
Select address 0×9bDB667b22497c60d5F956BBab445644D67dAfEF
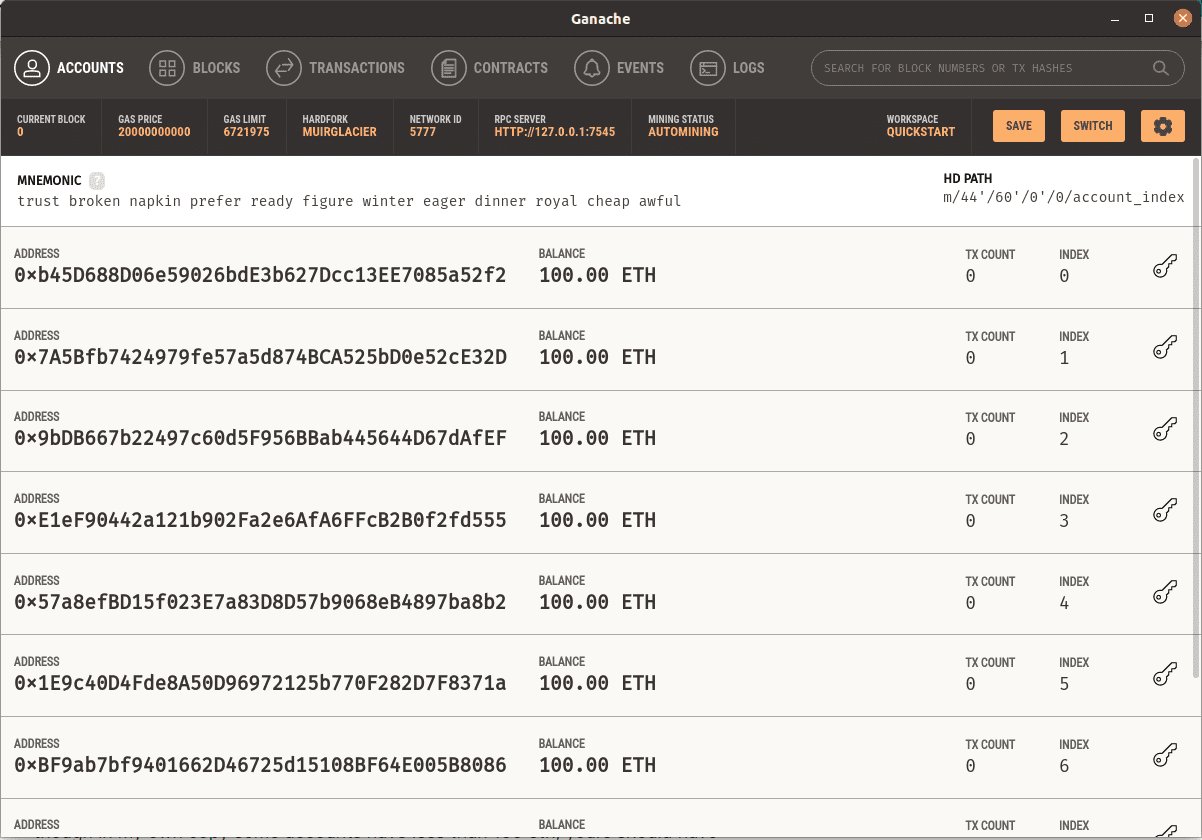[x=260, y=438]
